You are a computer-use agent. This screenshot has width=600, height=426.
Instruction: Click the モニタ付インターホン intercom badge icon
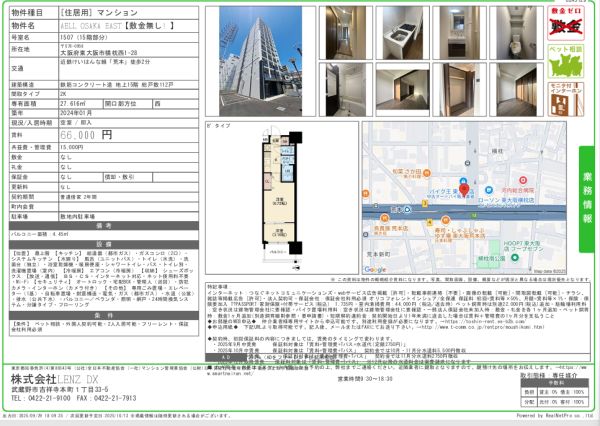point(566,100)
